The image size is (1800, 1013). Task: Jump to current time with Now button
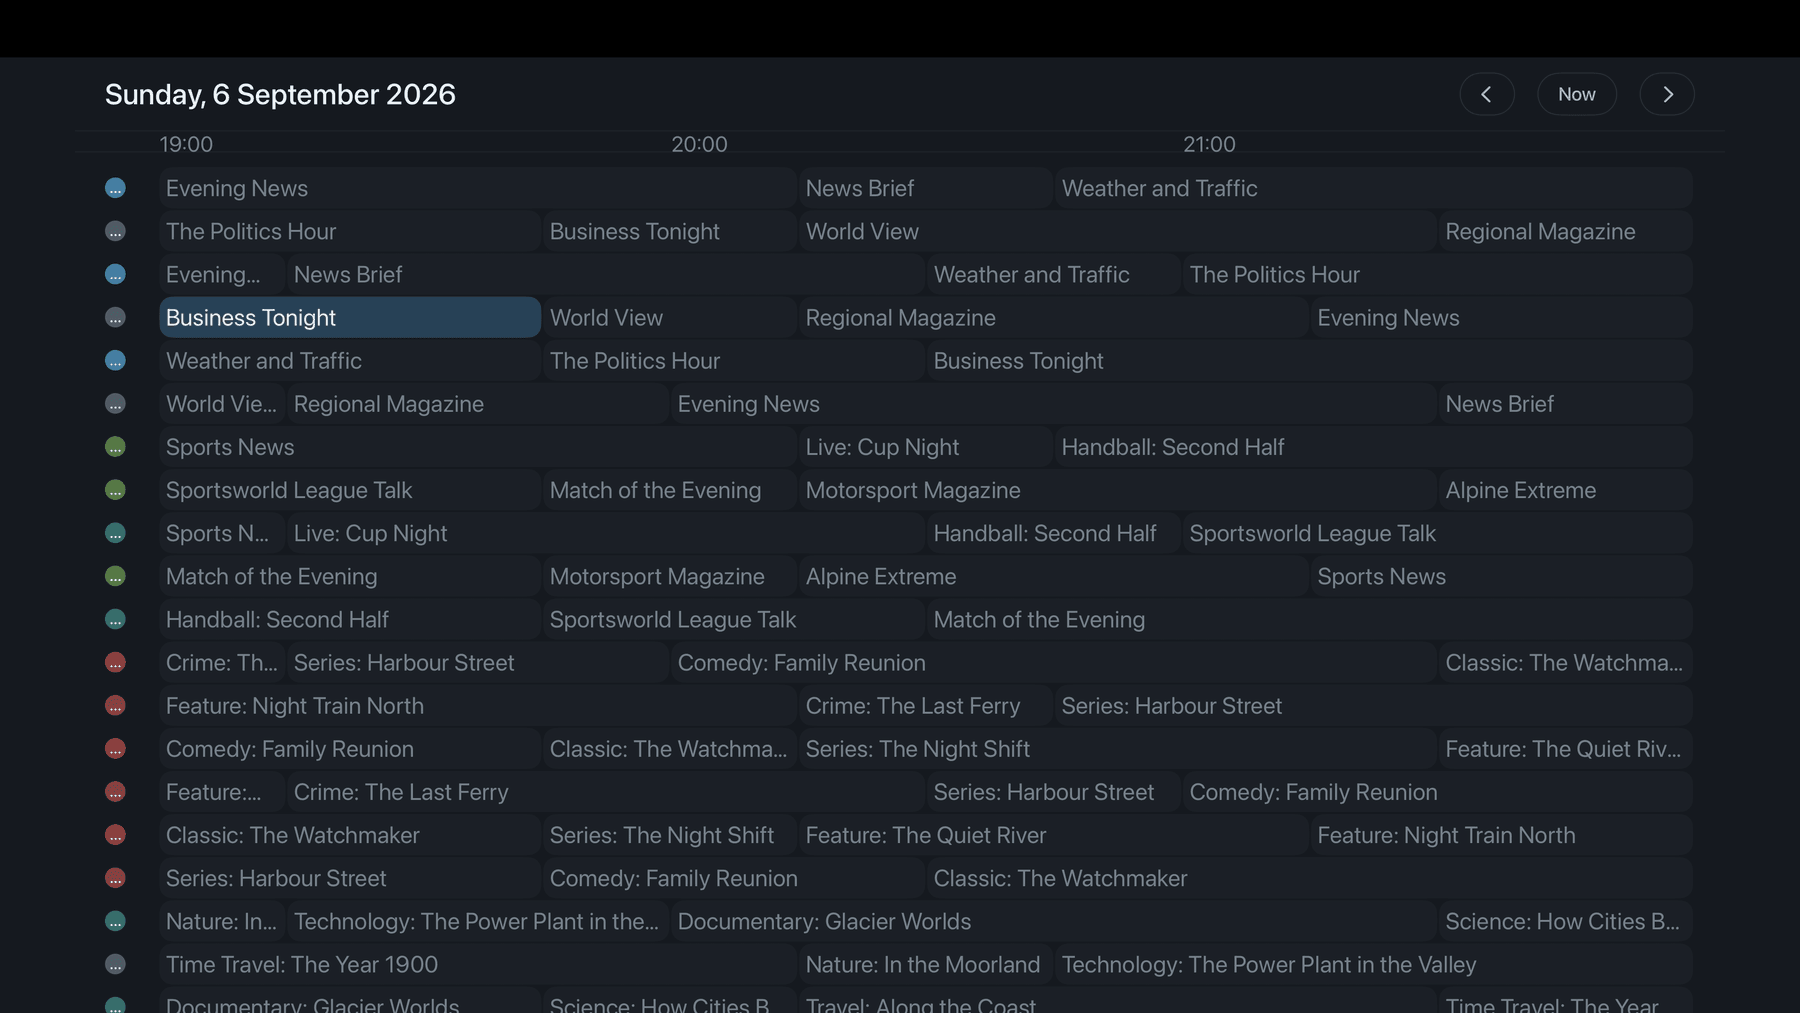1577,94
